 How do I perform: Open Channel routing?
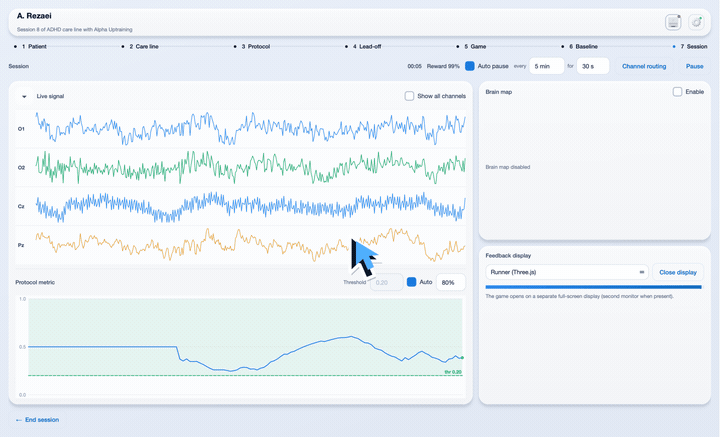click(644, 66)
